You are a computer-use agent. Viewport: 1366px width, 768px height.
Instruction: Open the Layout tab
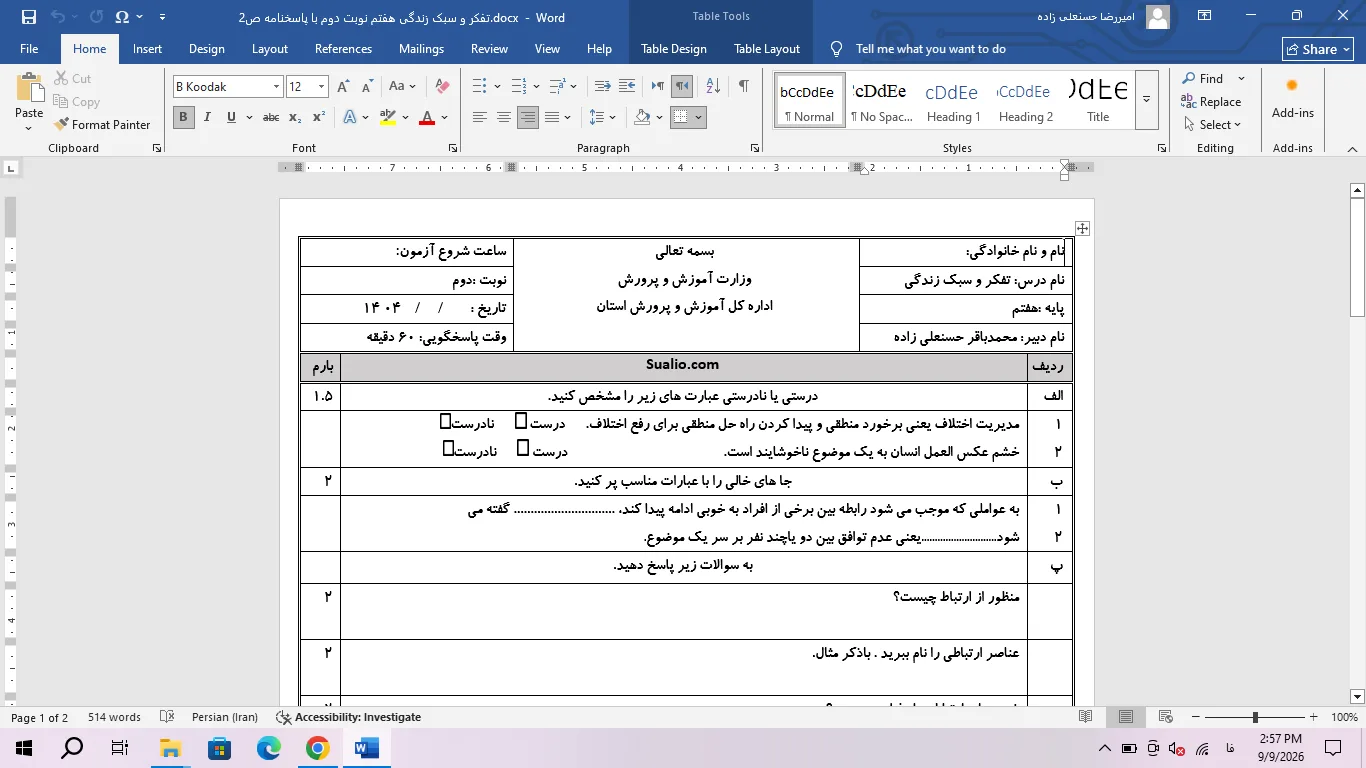click(270, 49)
